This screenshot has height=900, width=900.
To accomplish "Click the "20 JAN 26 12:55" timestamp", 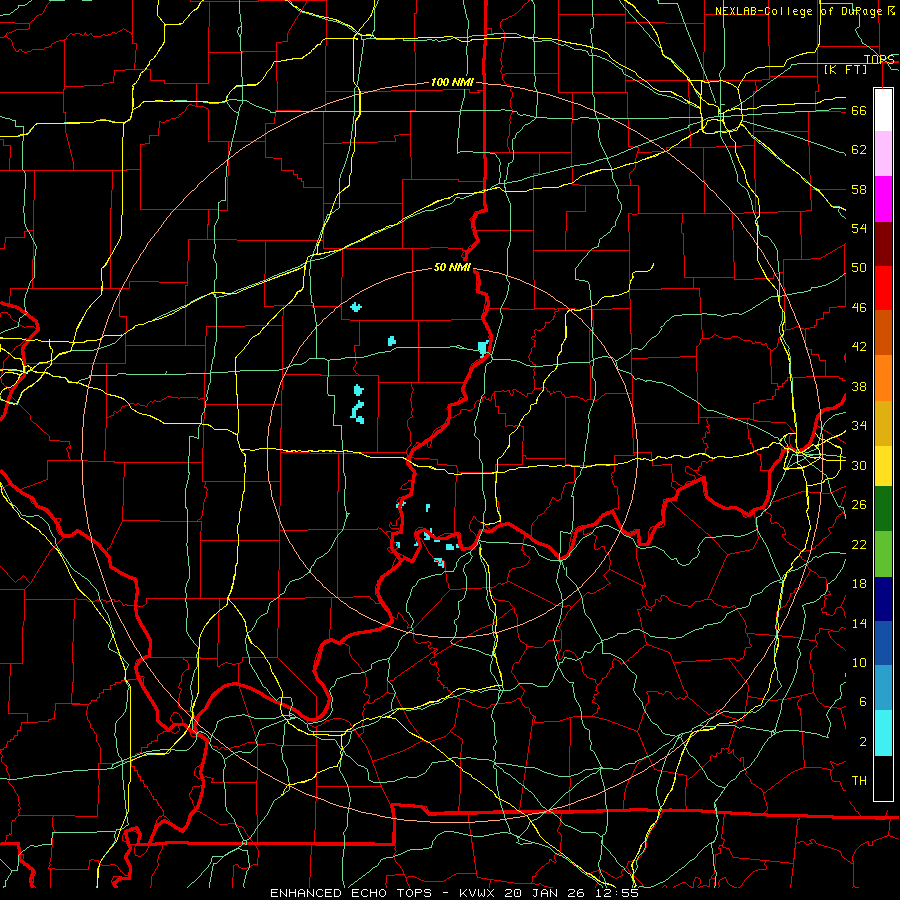I will [572, 893].
